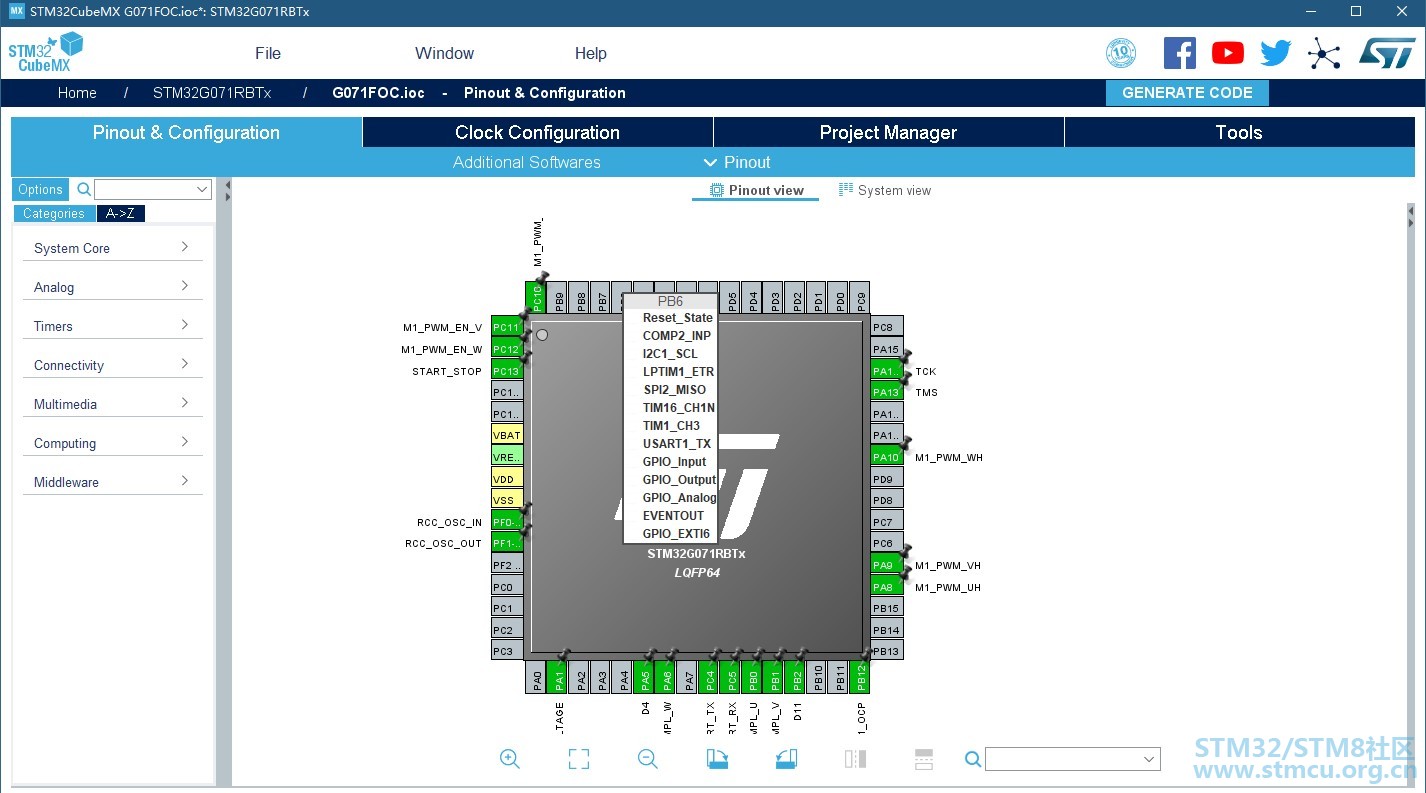Expand the System Core category
Image resolution: width=1426 pixels, height=793 pixels.
click(x=113, y=248)
